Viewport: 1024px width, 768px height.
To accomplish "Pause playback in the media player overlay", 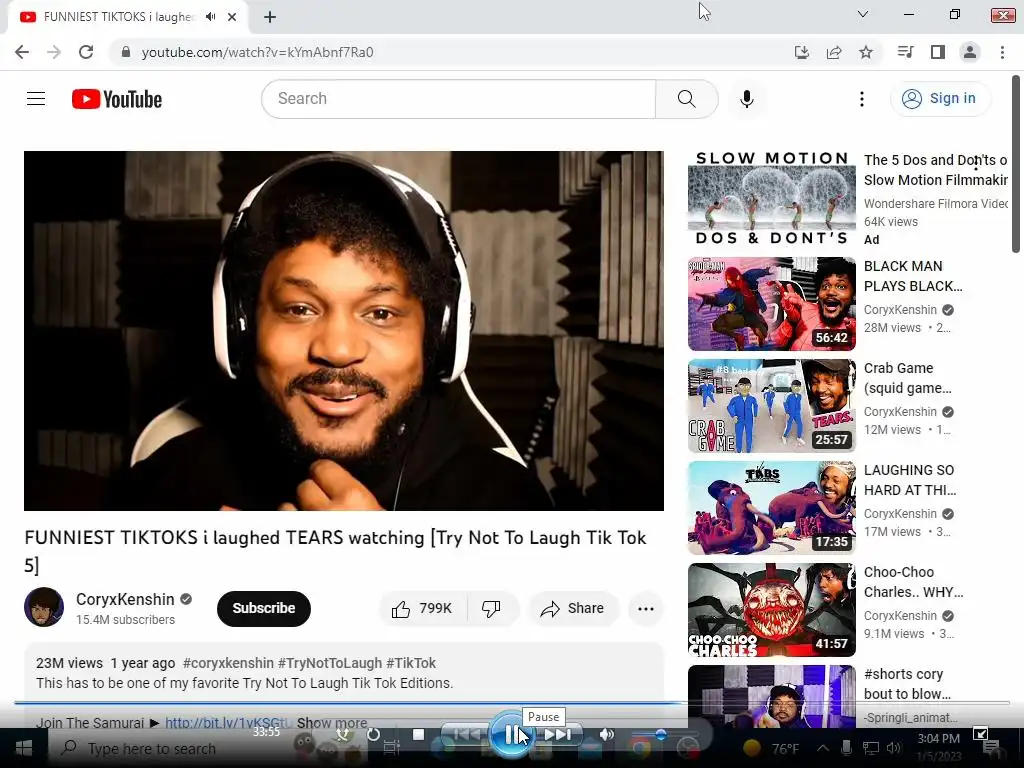I will click(x=511, y=735).
